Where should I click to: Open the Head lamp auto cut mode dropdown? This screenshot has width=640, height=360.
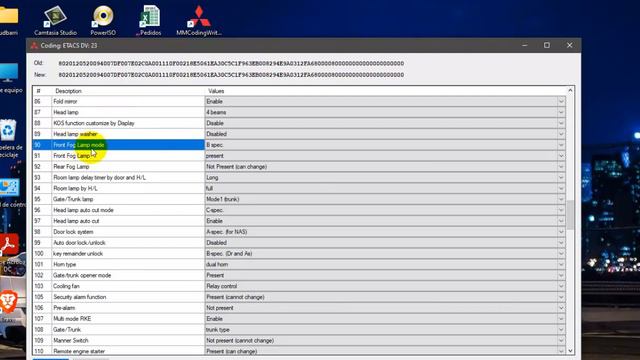click(561, 210)
